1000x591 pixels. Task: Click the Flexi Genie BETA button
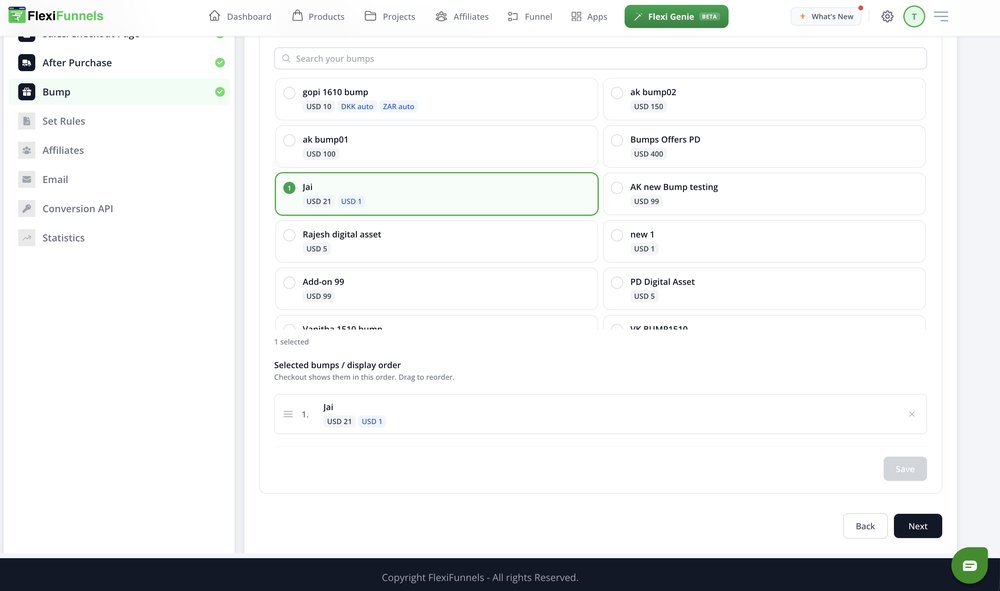pyautogui.click(x=676, y=17)
